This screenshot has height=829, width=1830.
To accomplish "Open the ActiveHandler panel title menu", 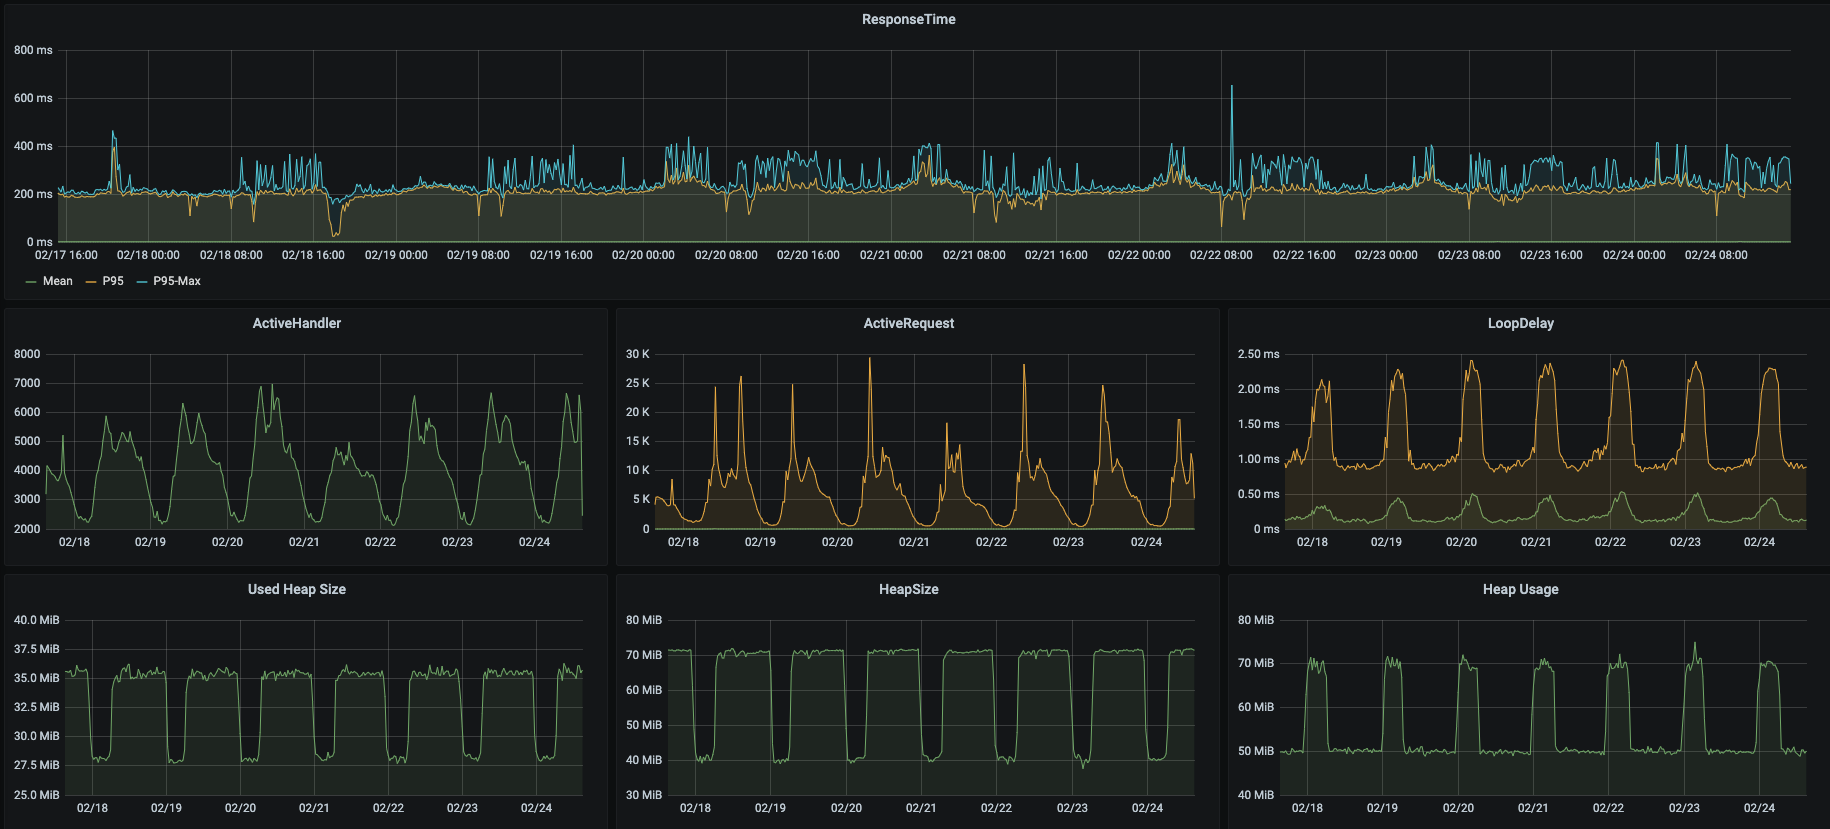I will 297,323.
